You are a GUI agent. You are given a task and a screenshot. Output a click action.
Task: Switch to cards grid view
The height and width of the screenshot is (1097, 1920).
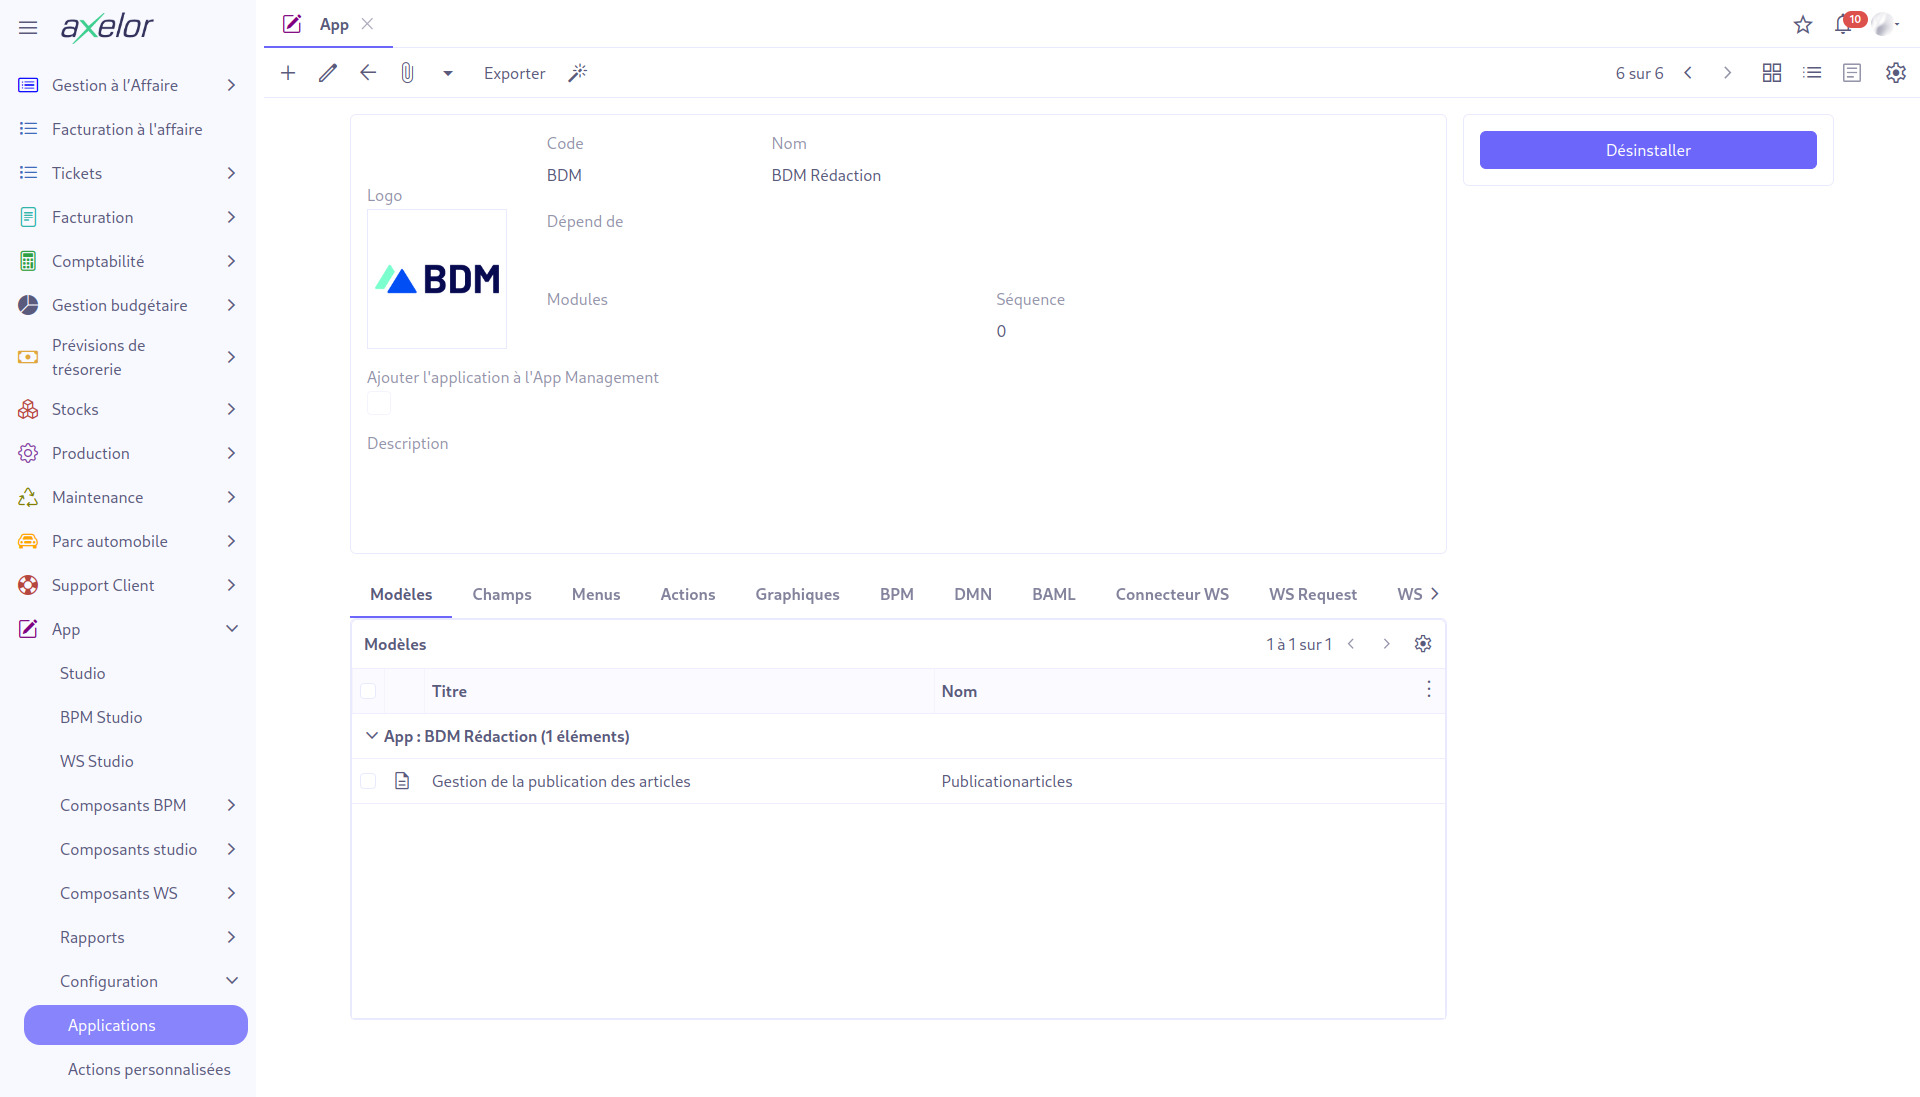pos(1772,73)
